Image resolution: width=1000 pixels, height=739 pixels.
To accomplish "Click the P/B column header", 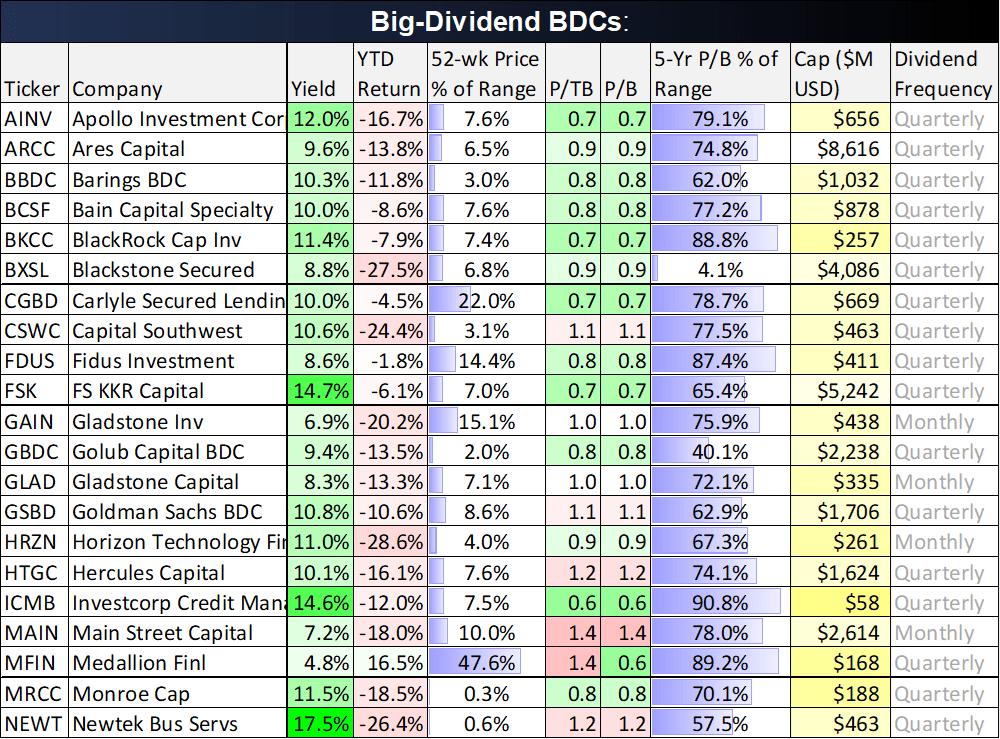I will pyautogui.click(x=625, y=73).
